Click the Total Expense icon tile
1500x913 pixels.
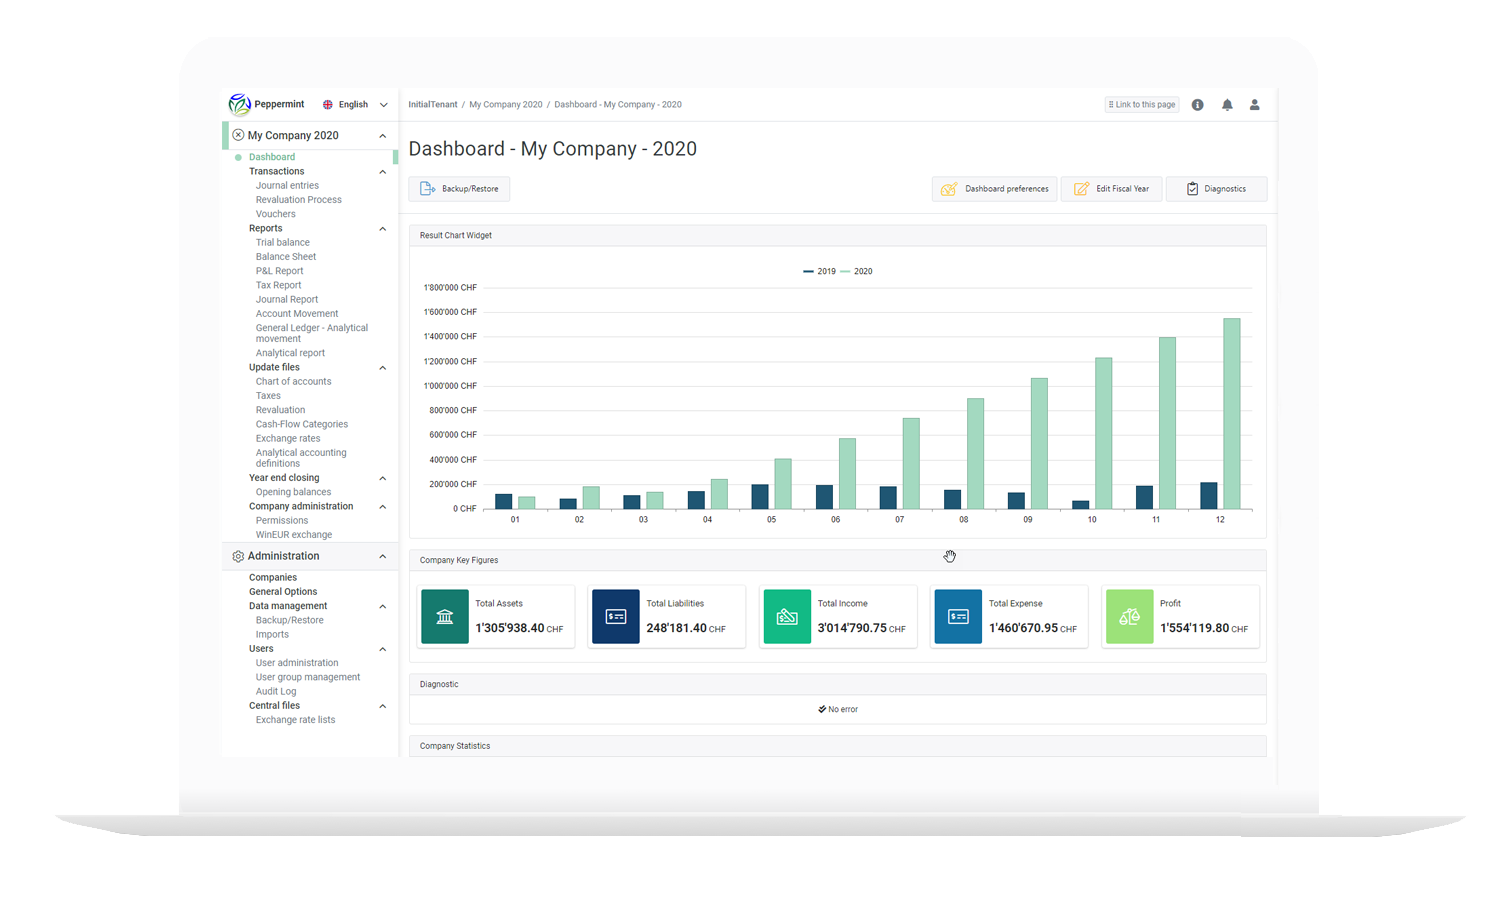point(958,617)
